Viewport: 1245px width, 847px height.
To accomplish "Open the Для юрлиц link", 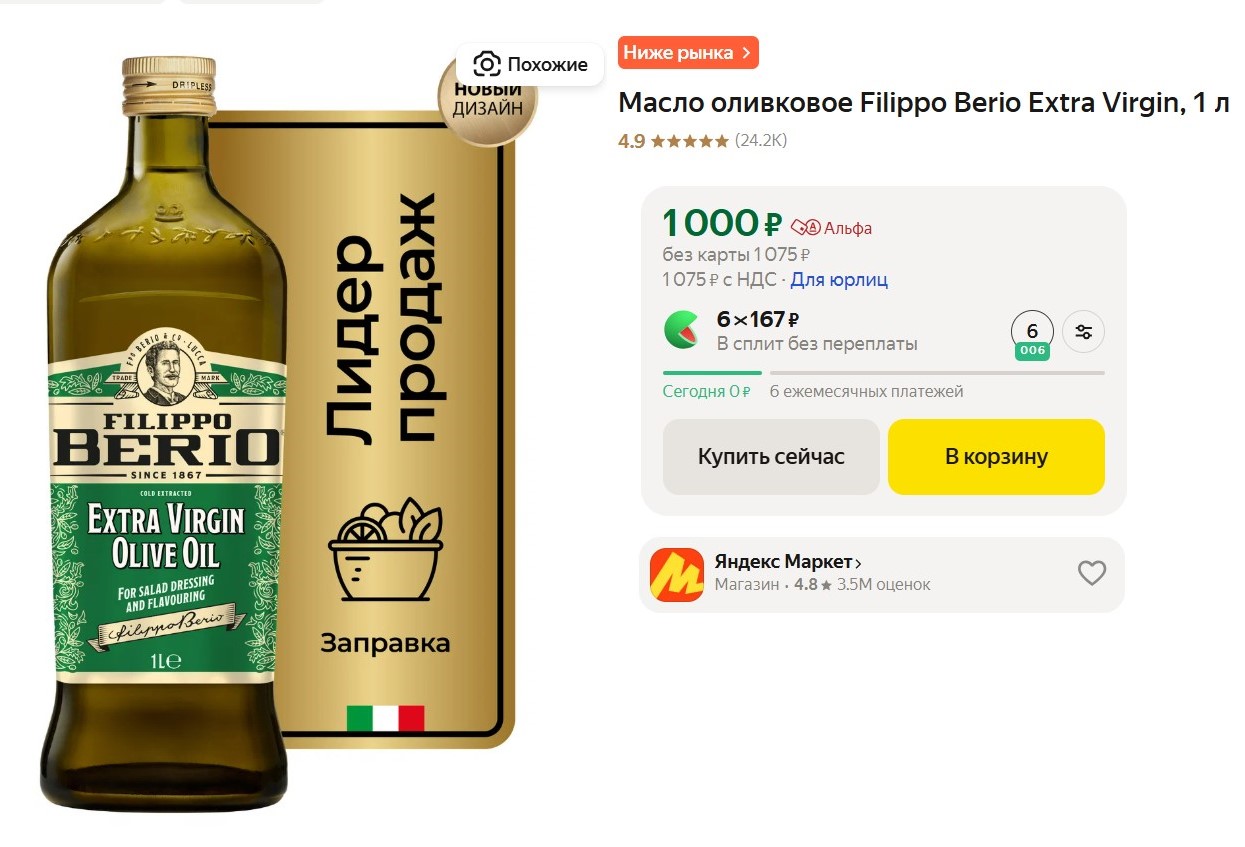I will coord(839,280).
